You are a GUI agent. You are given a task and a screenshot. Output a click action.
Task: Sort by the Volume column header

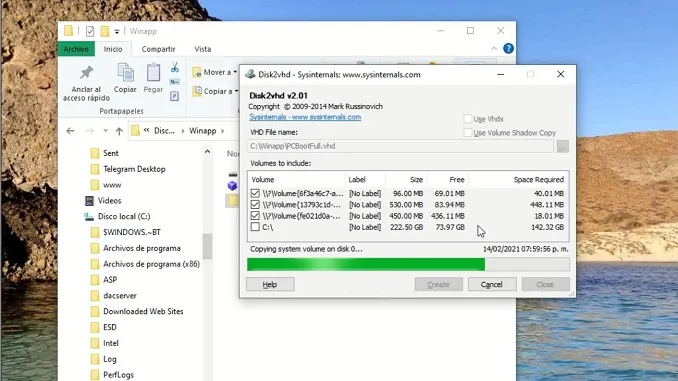(297, 179)
